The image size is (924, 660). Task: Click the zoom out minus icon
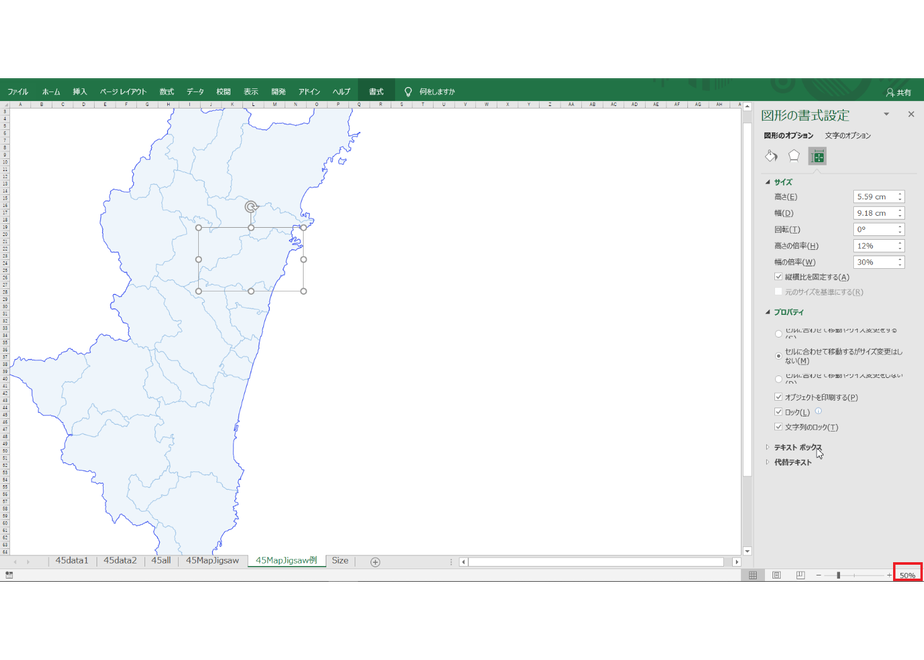819,575
